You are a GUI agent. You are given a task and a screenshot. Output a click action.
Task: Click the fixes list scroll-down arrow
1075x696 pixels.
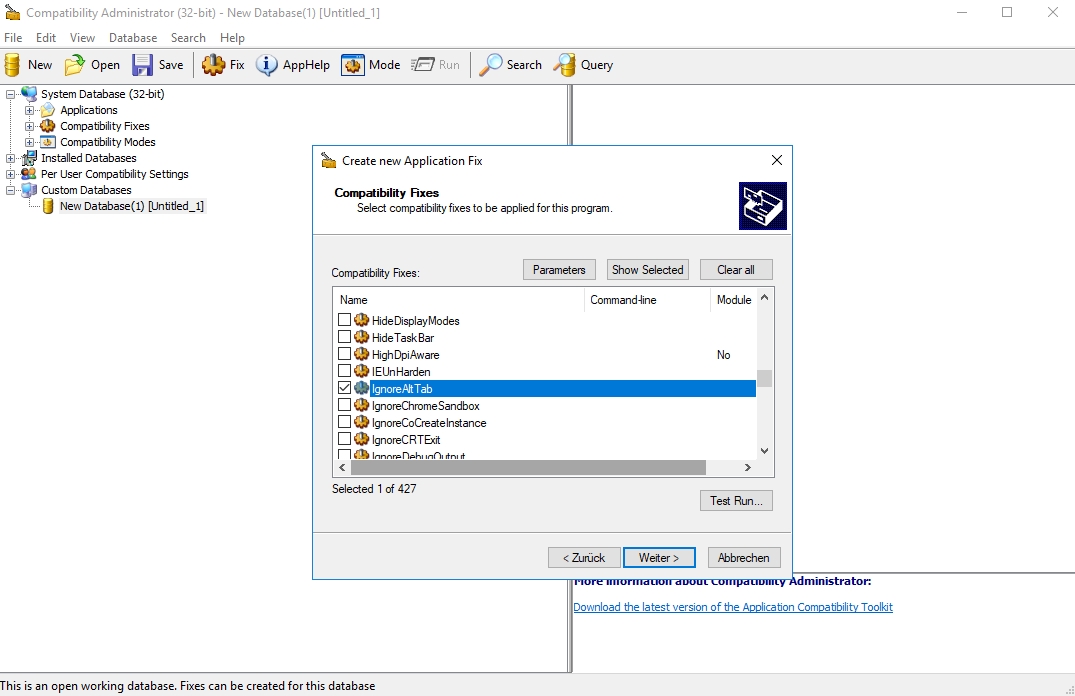tap(764, 451)
